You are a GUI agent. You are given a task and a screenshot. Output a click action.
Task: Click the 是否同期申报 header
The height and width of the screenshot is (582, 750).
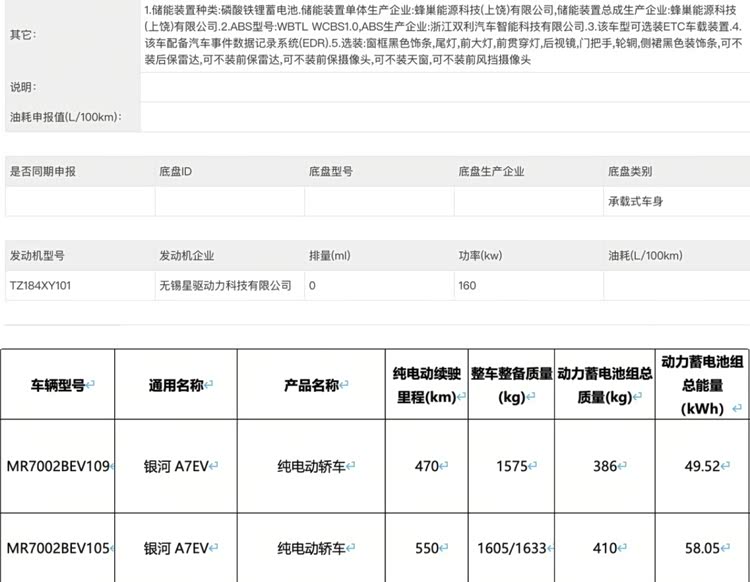pyautogui.click(x=43, y=172)
